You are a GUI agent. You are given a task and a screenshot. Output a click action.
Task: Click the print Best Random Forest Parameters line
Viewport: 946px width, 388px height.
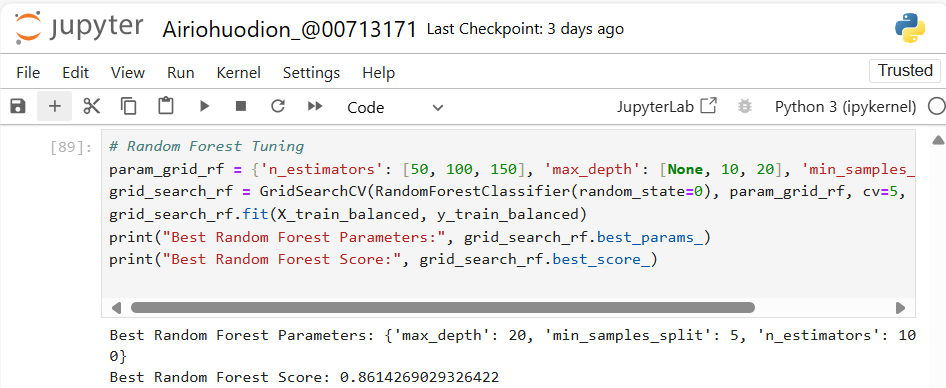[x=410, y=237]
